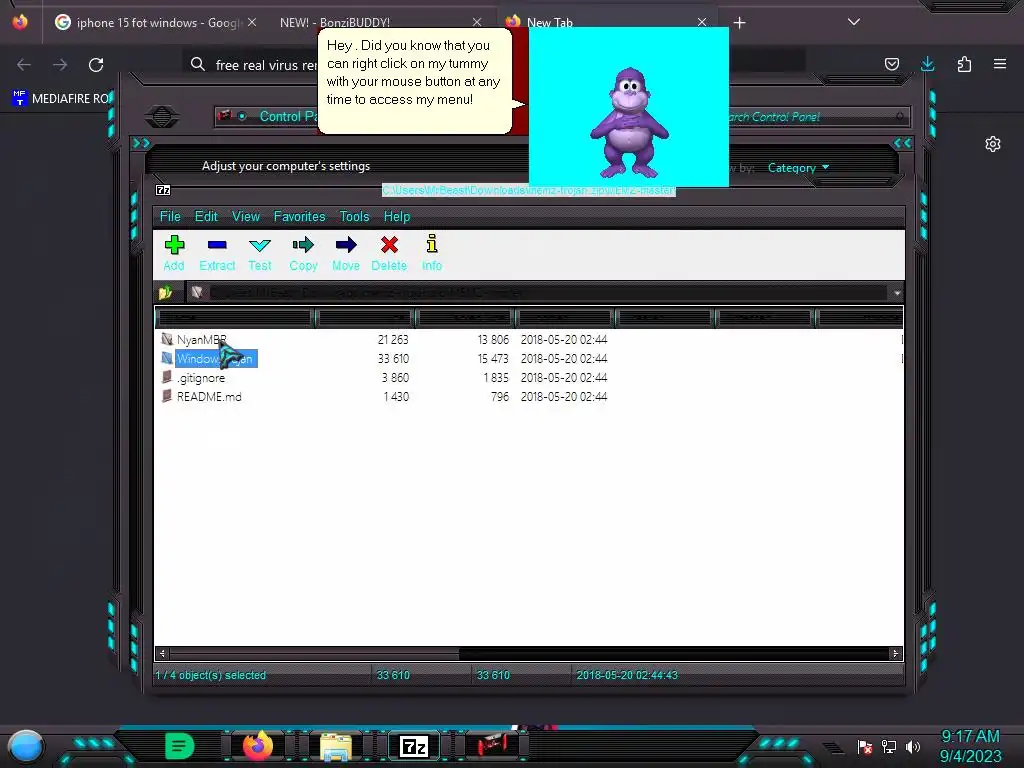The height and width of the screenshot is (768, 1024).
Task: Open 7-Zip from the taskbar
Action: pyautogui.click(x=413, y=746)
